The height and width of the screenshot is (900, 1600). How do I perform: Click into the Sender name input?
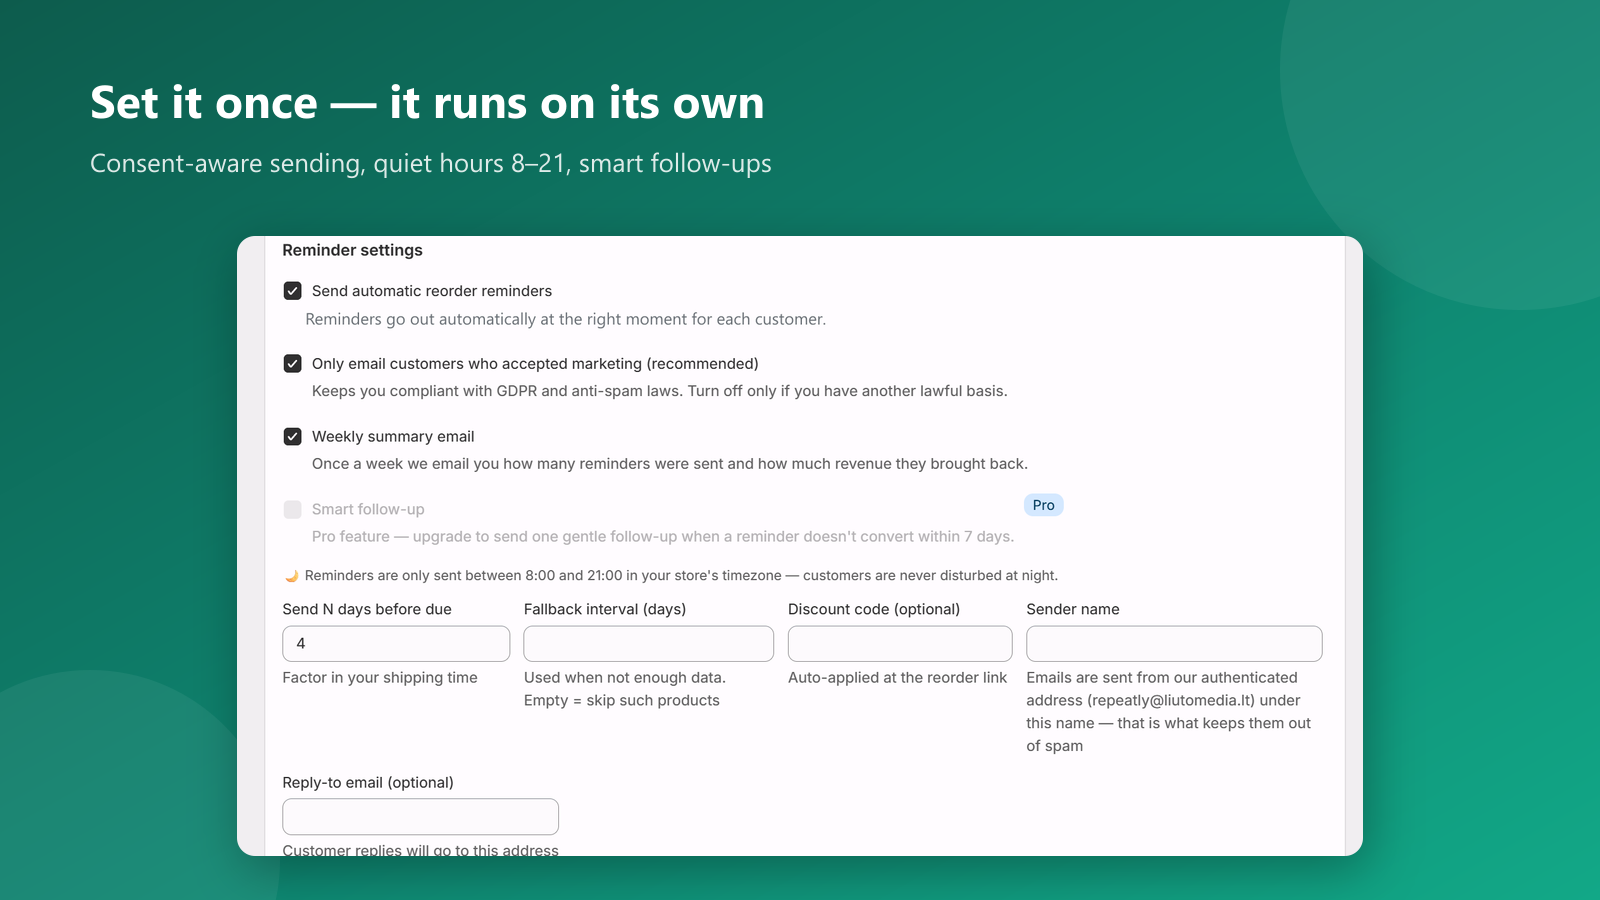tap(1174, 644)
